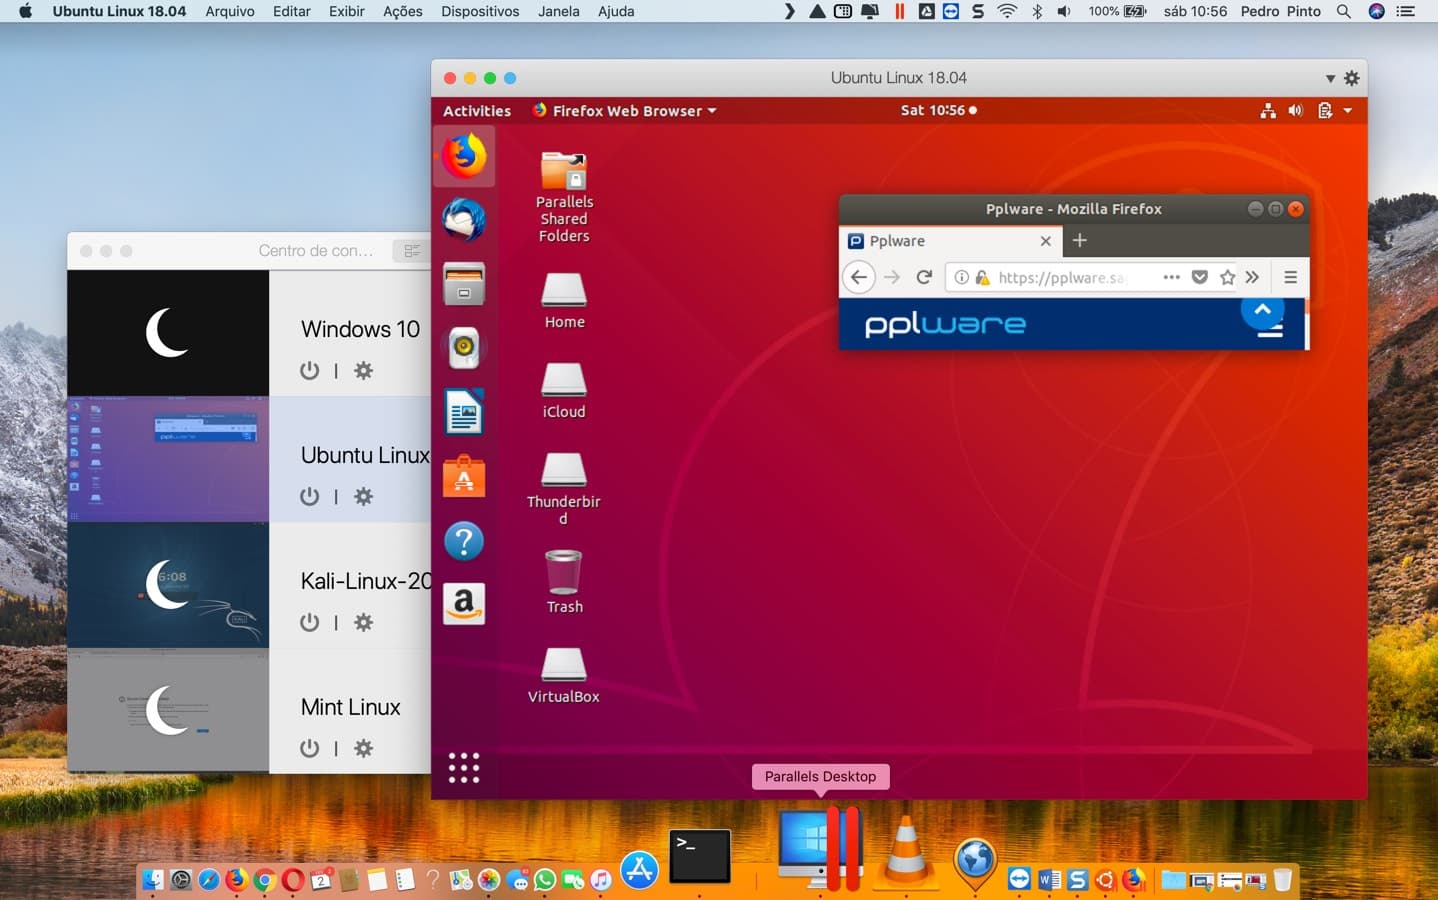Screen dimensions: 1438x900
Task: Open the Arquivo menu
Action: coord(230,11)
